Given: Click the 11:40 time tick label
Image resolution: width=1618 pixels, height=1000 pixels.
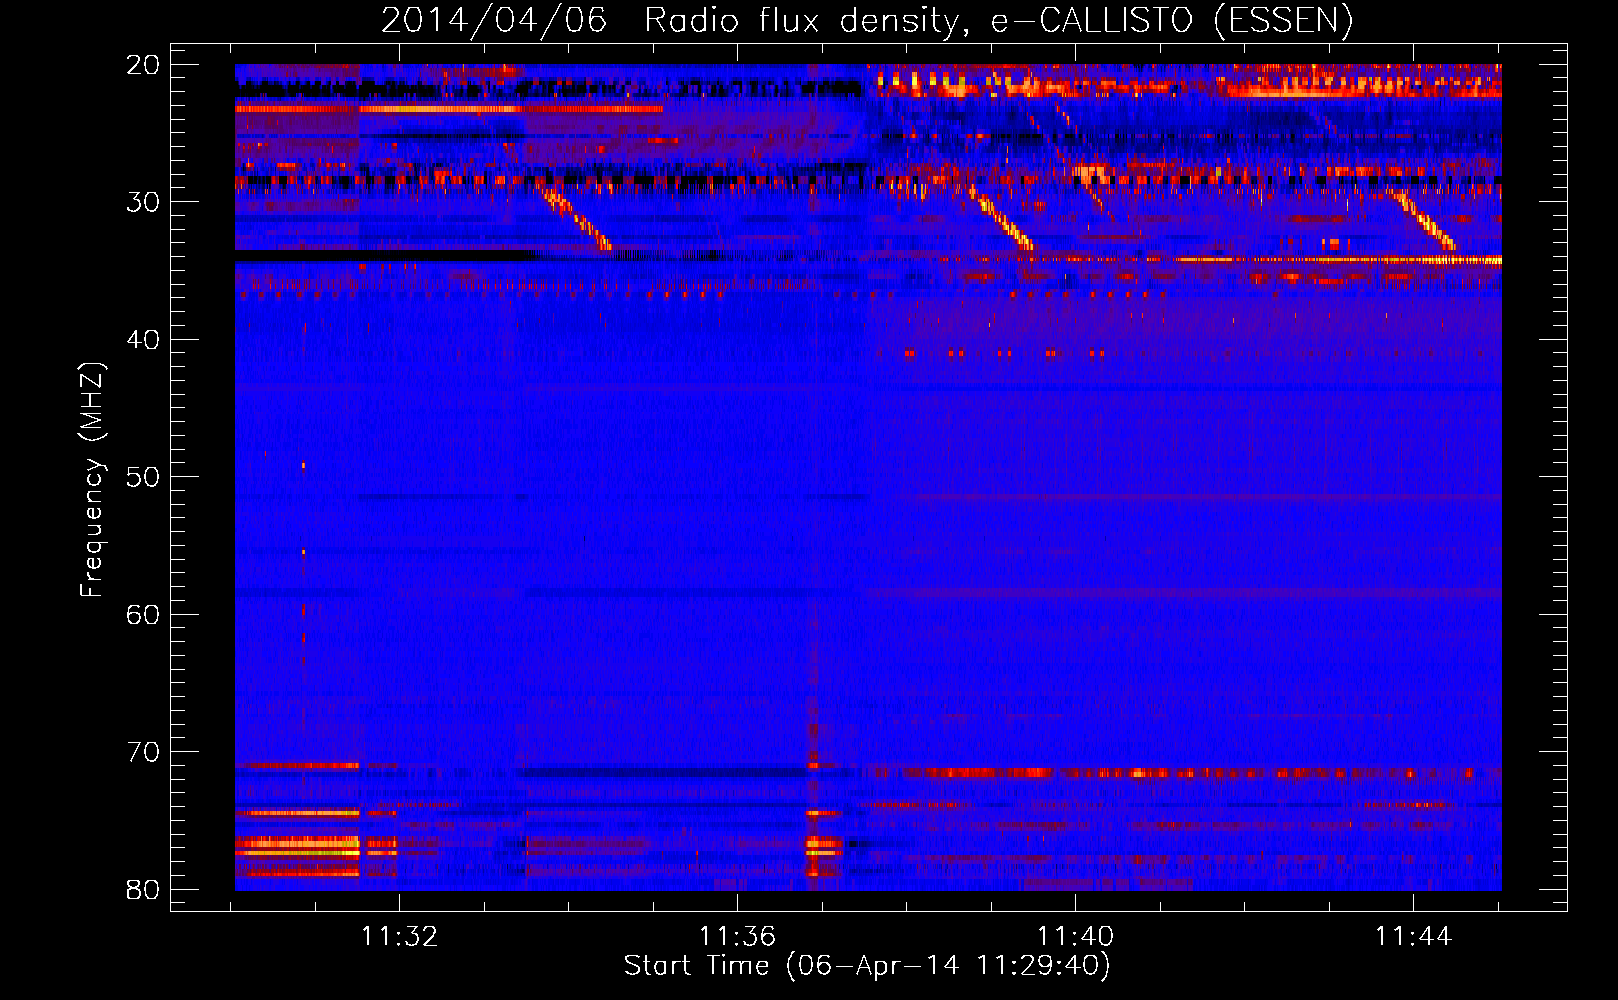Looking at the screenshot, I should point(1076,937).
